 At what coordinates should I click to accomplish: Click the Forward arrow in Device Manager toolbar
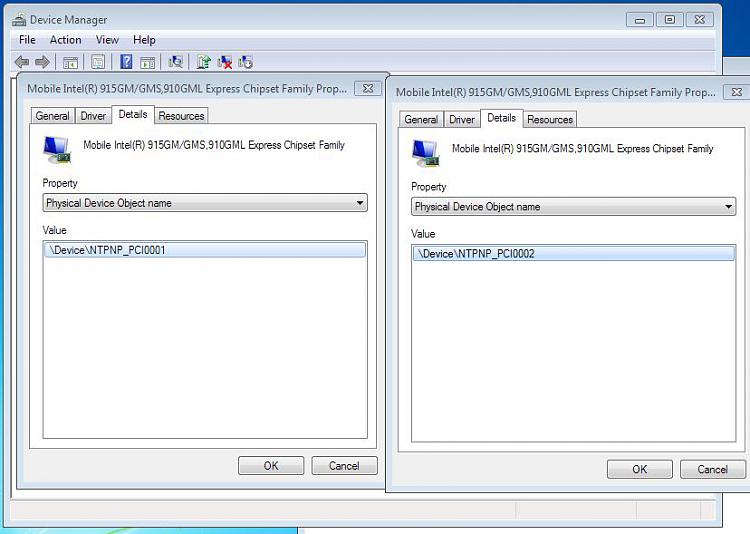(43, 62)
